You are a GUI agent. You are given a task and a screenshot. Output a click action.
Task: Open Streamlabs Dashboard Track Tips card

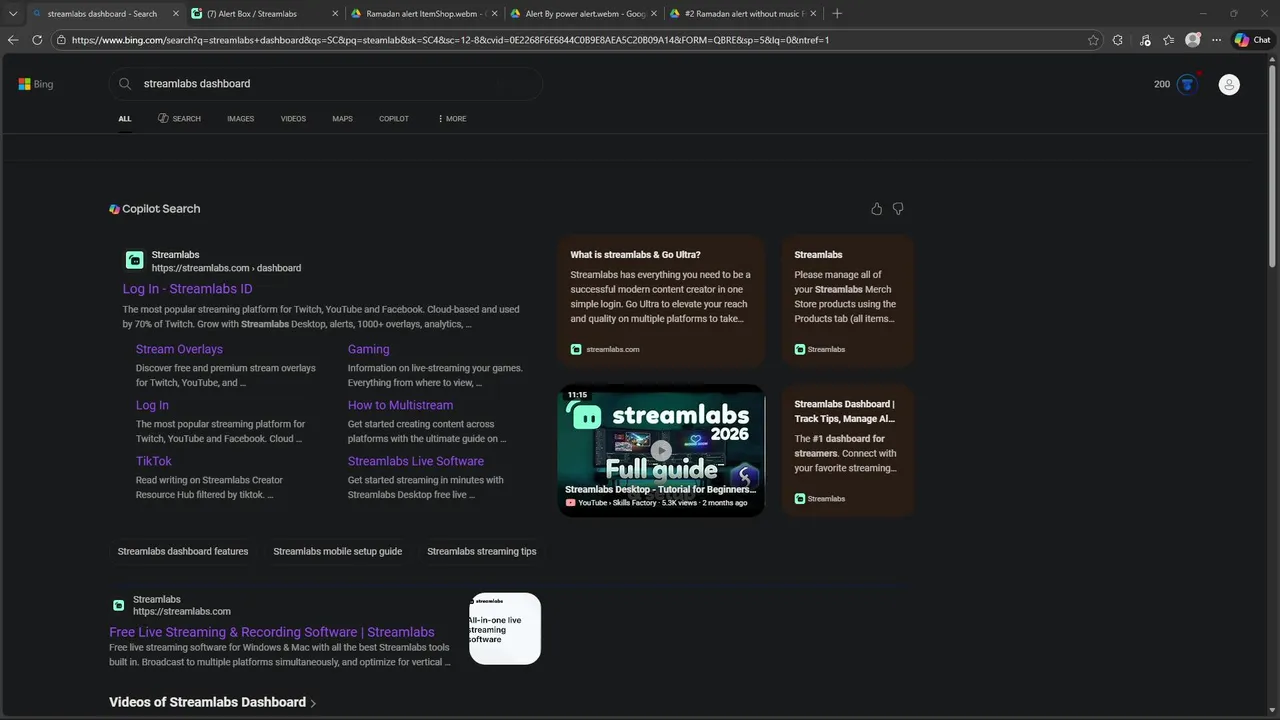pyautogui.click(x=848, y=450)
